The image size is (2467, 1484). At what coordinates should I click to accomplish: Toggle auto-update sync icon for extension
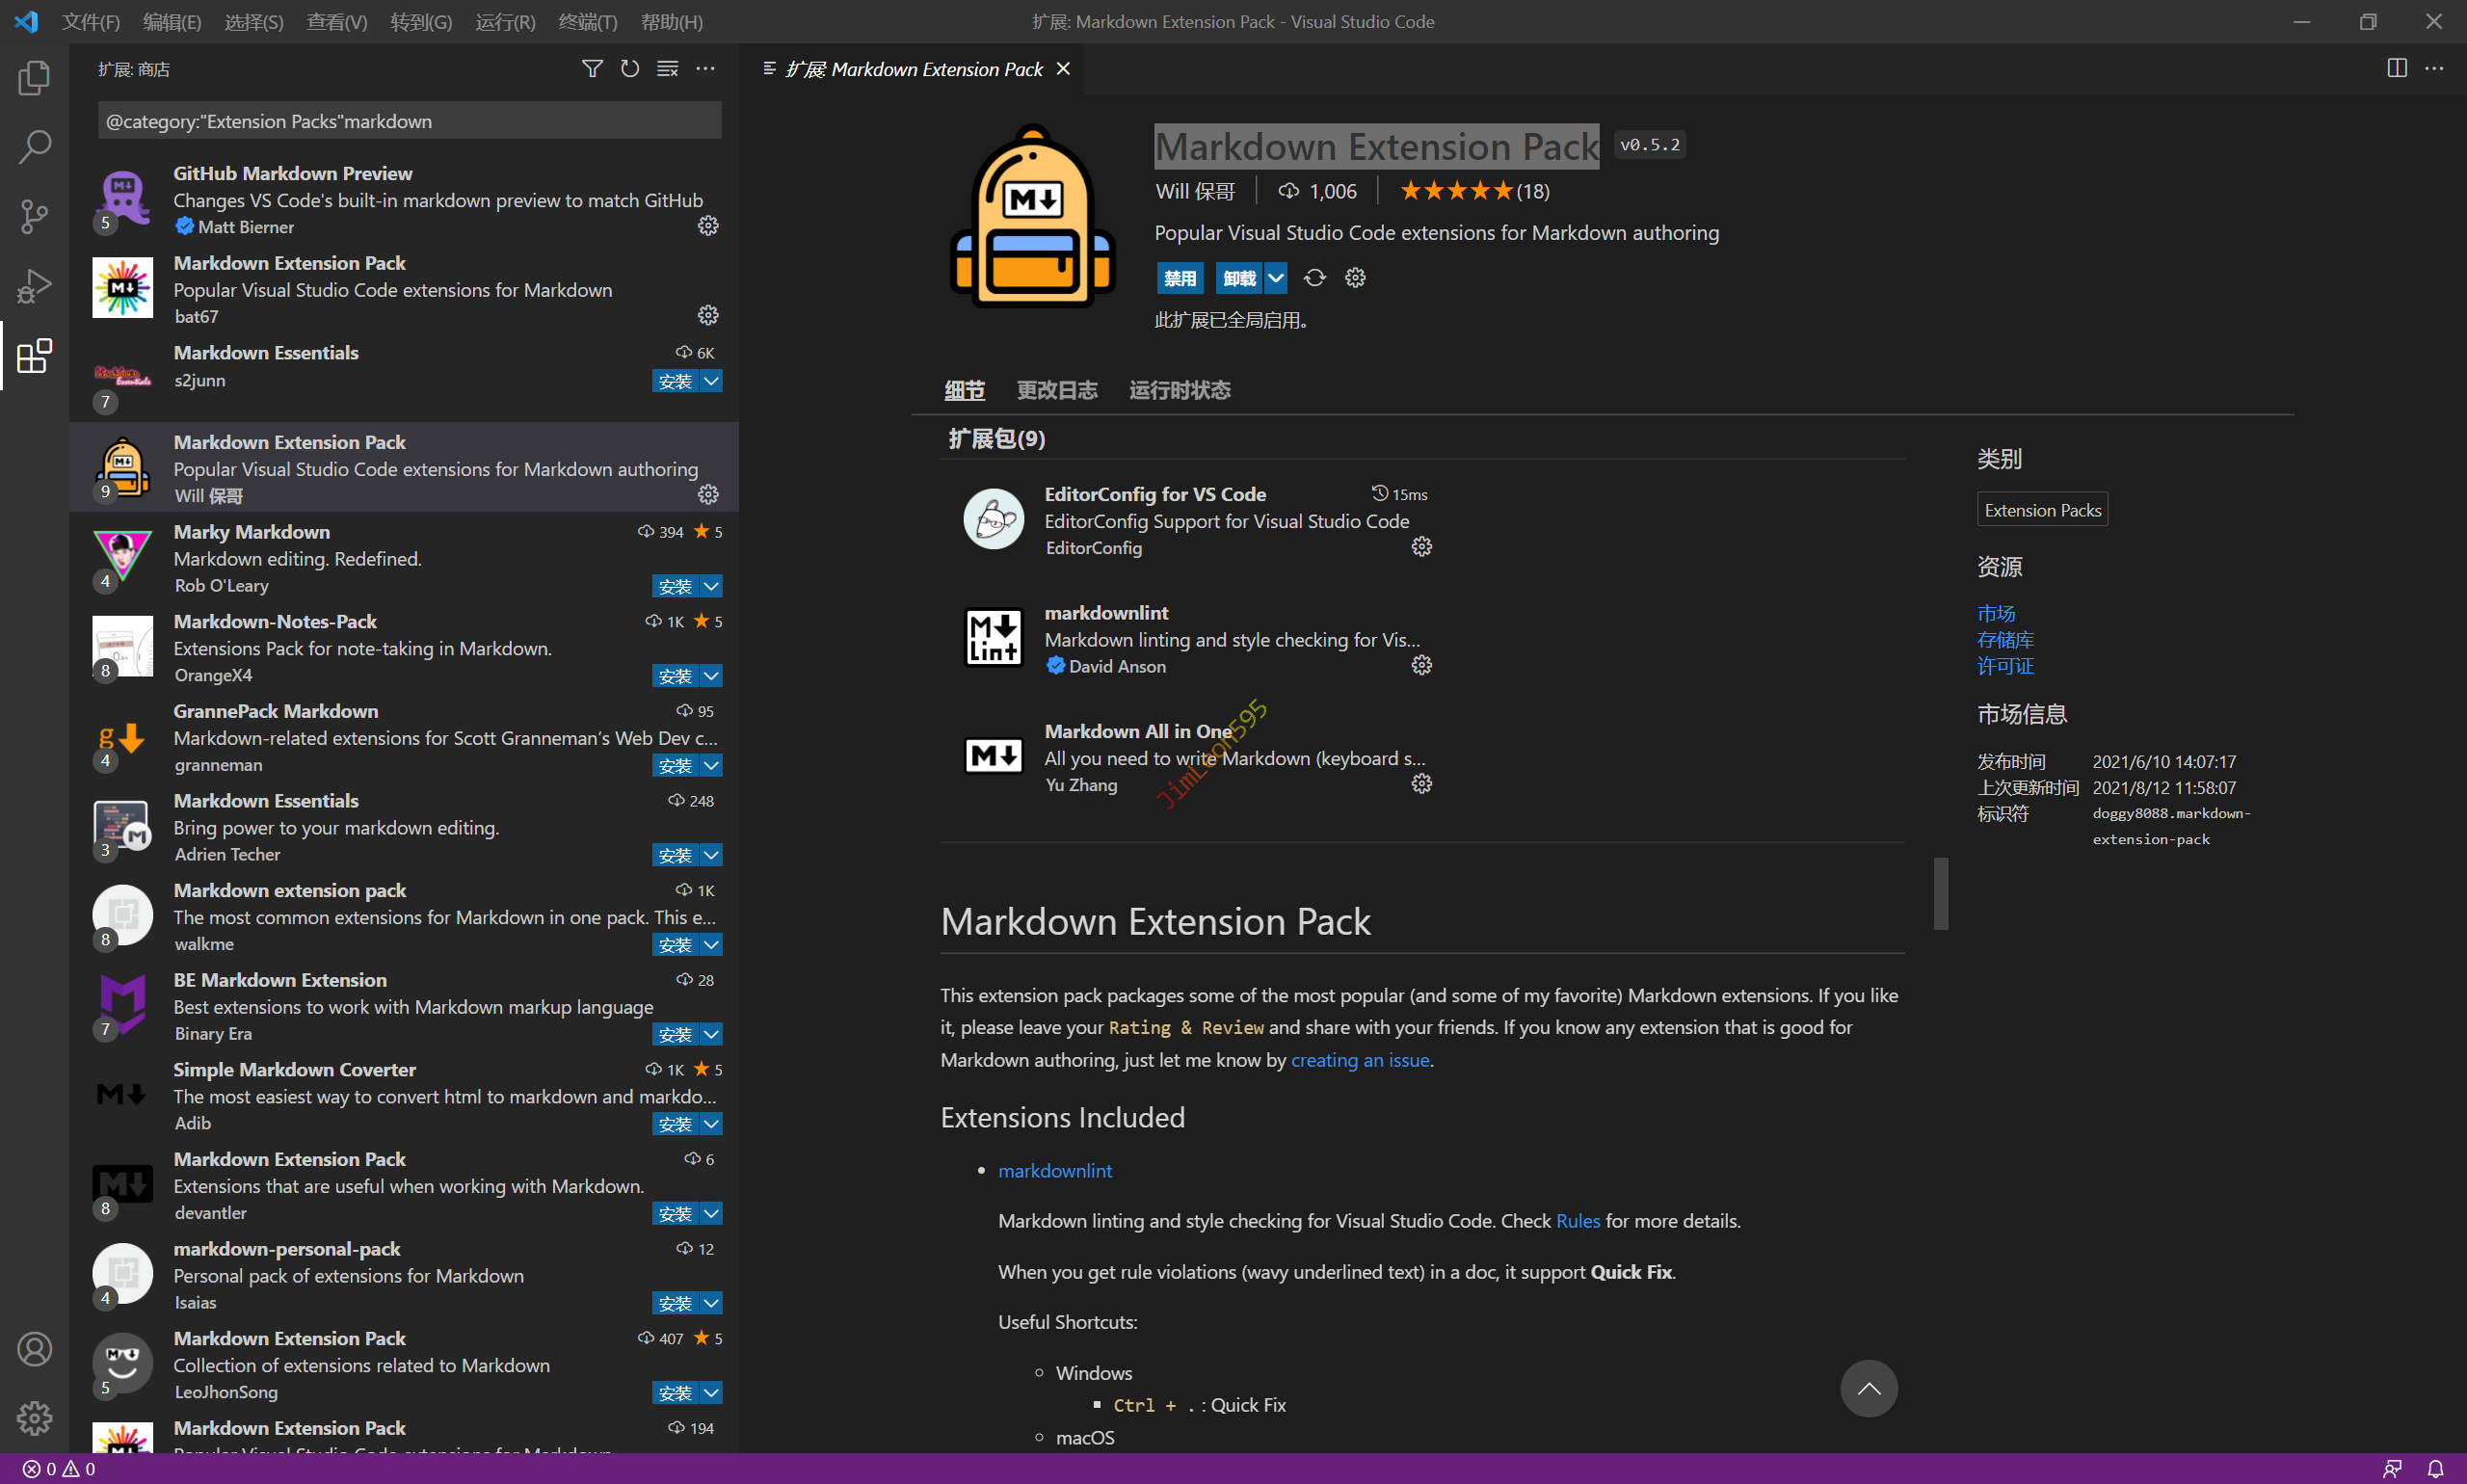[1314, 278]
